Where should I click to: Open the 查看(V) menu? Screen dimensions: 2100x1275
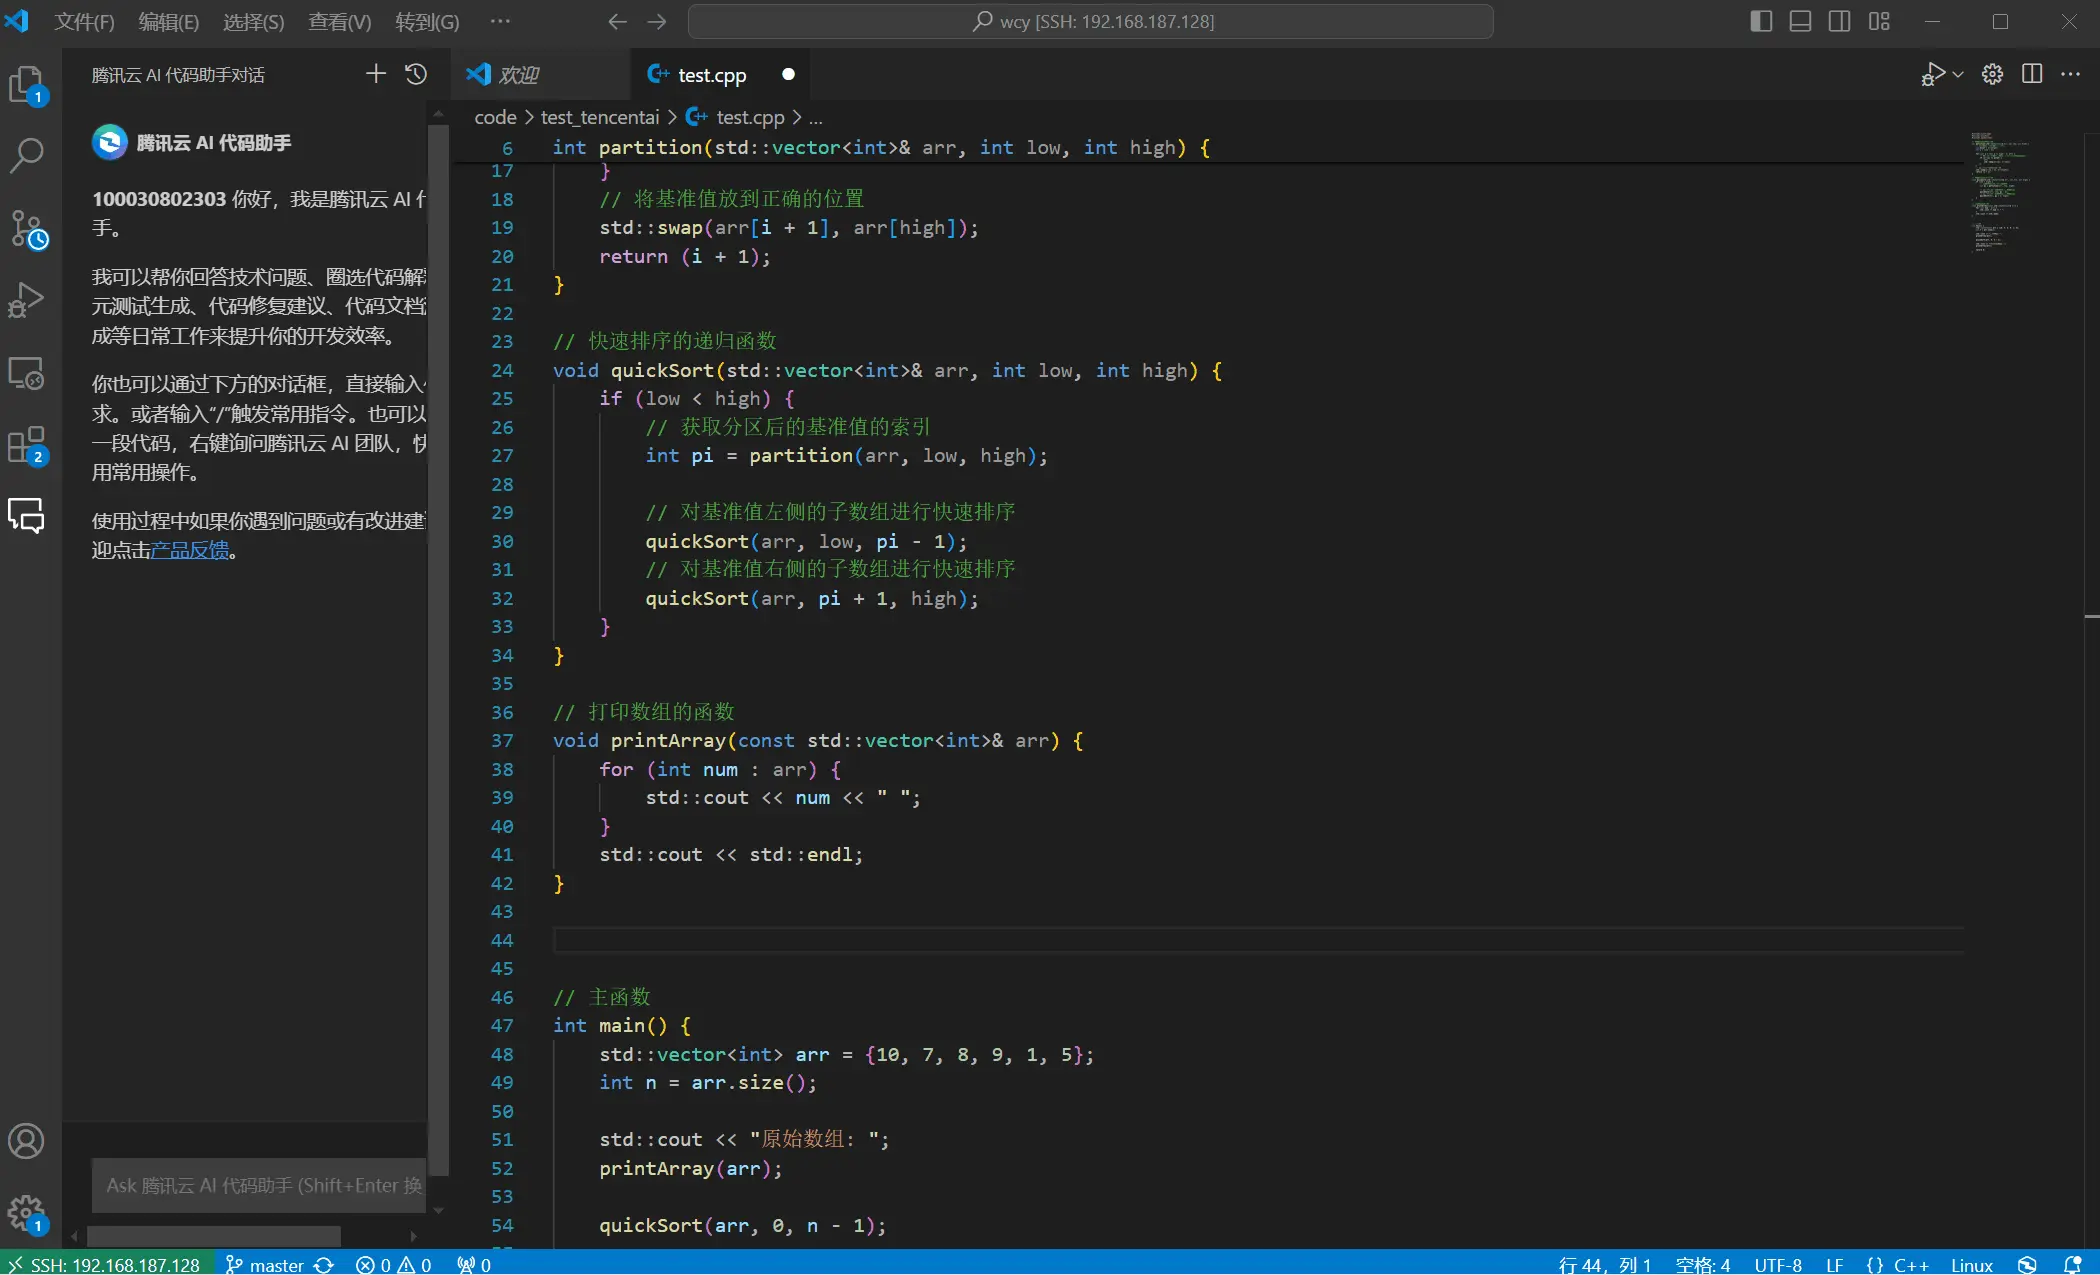pos(339,21)
